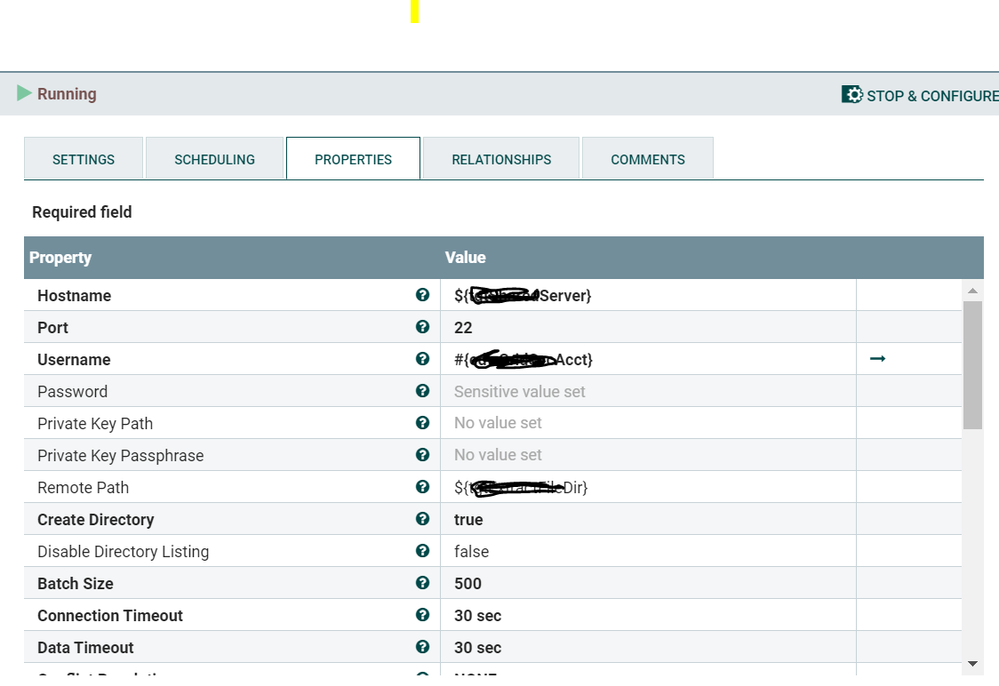Switch to the Comments tab

(648, 159)
